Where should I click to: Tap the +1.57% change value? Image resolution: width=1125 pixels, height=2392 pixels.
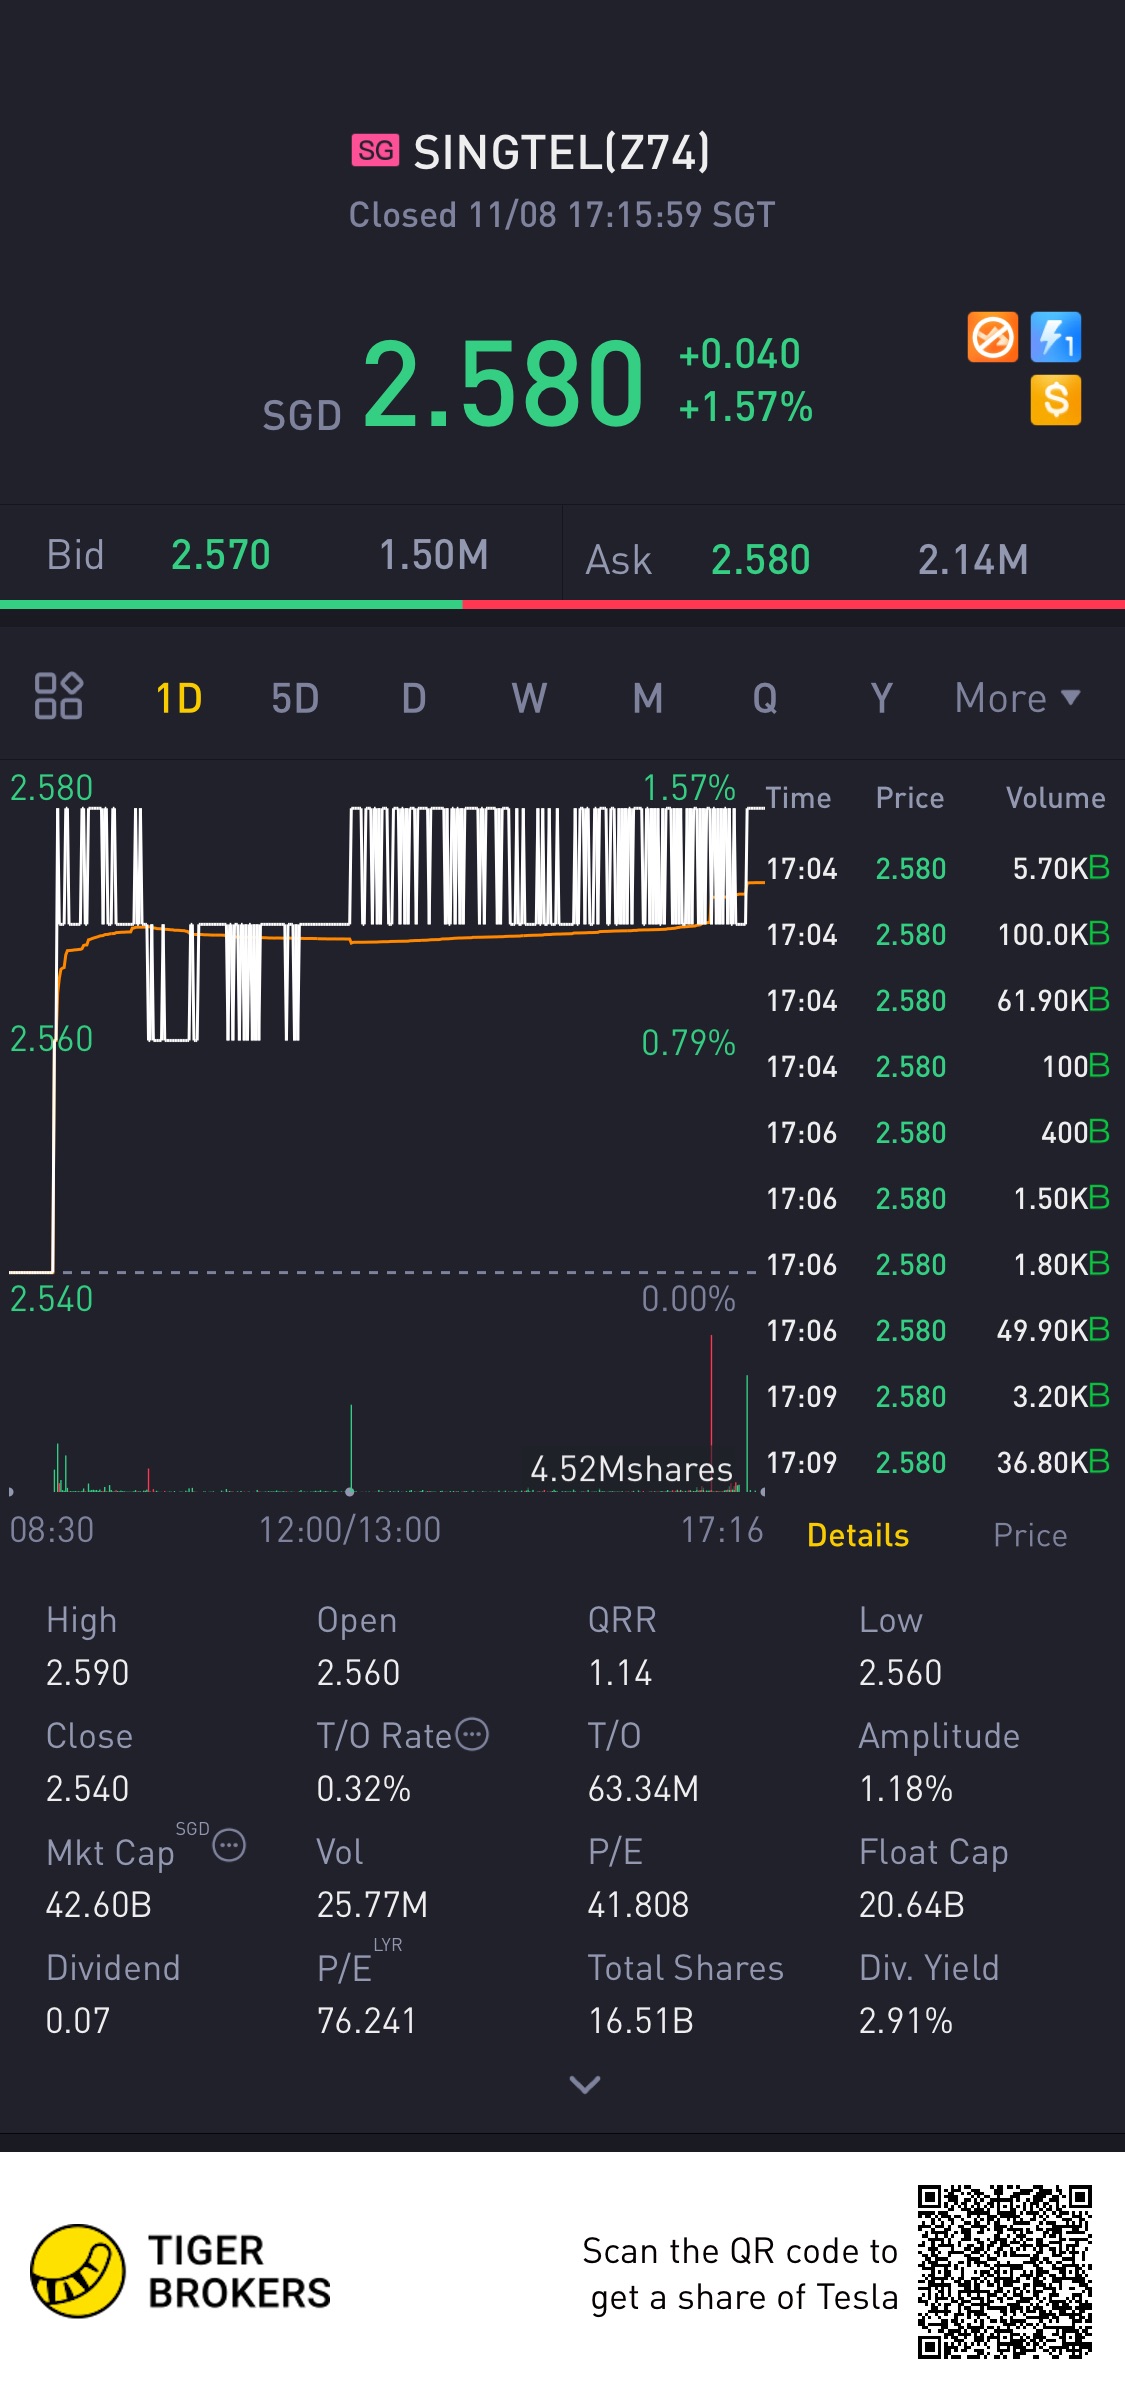[746, 407]
